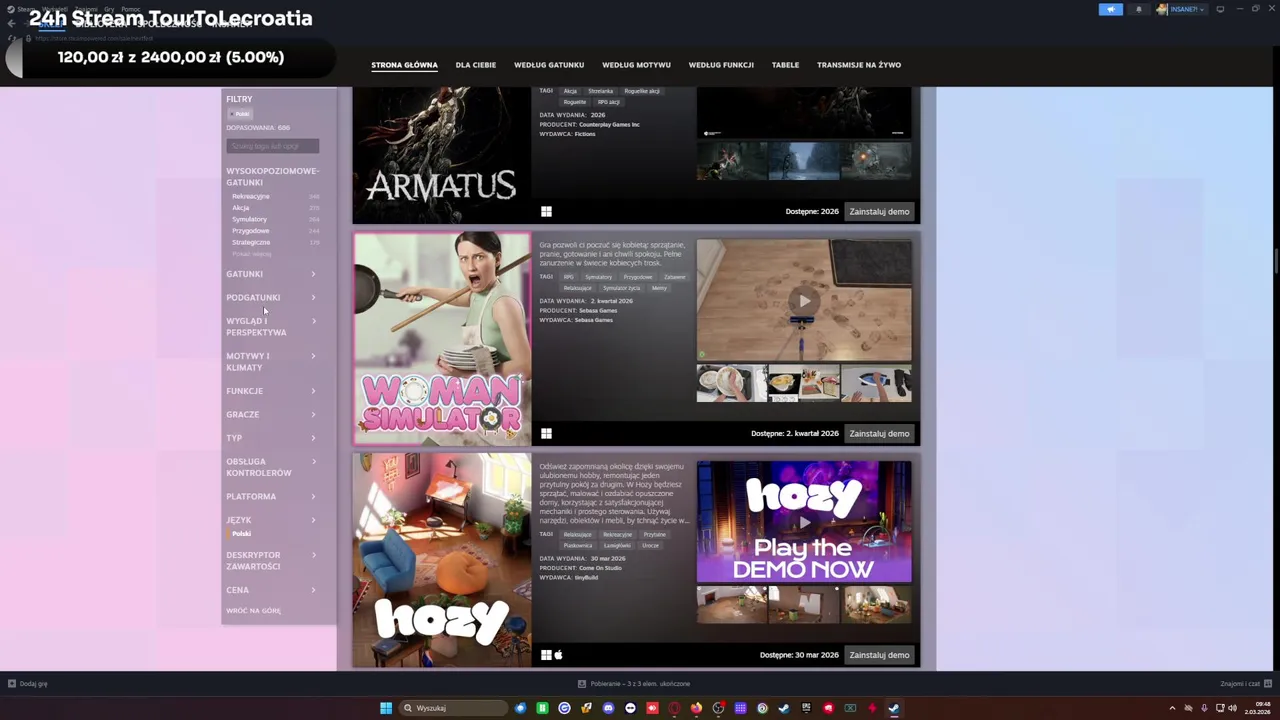Remove the Polski filter chip
Image resolution: width=1280 pixels, height=720 pixels.
tap(239, 114)
